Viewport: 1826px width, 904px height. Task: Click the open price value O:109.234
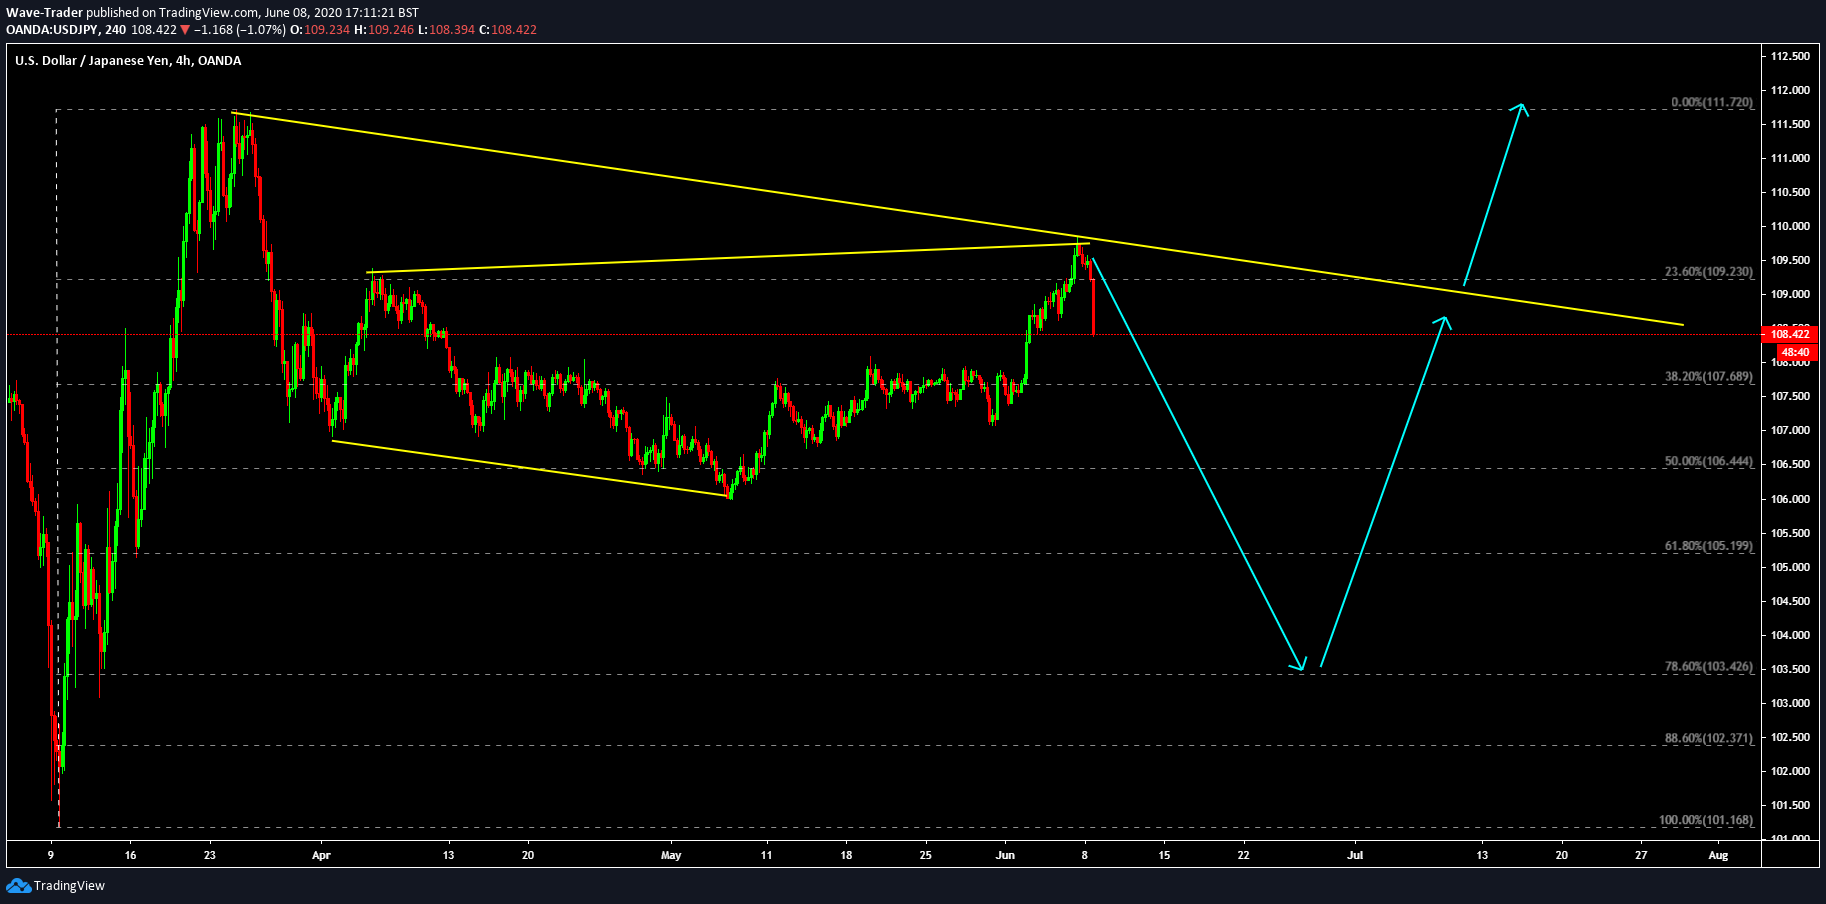point(320,30)
